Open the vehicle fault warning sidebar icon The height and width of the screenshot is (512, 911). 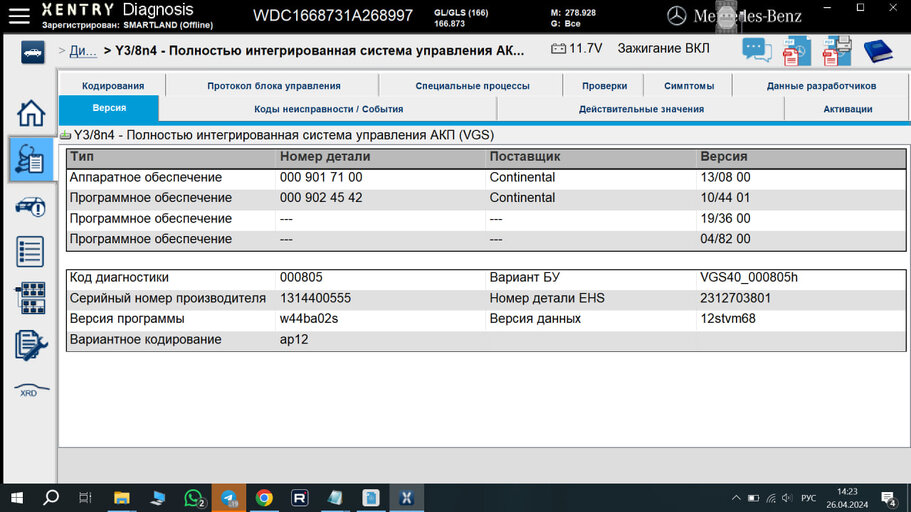30,206
